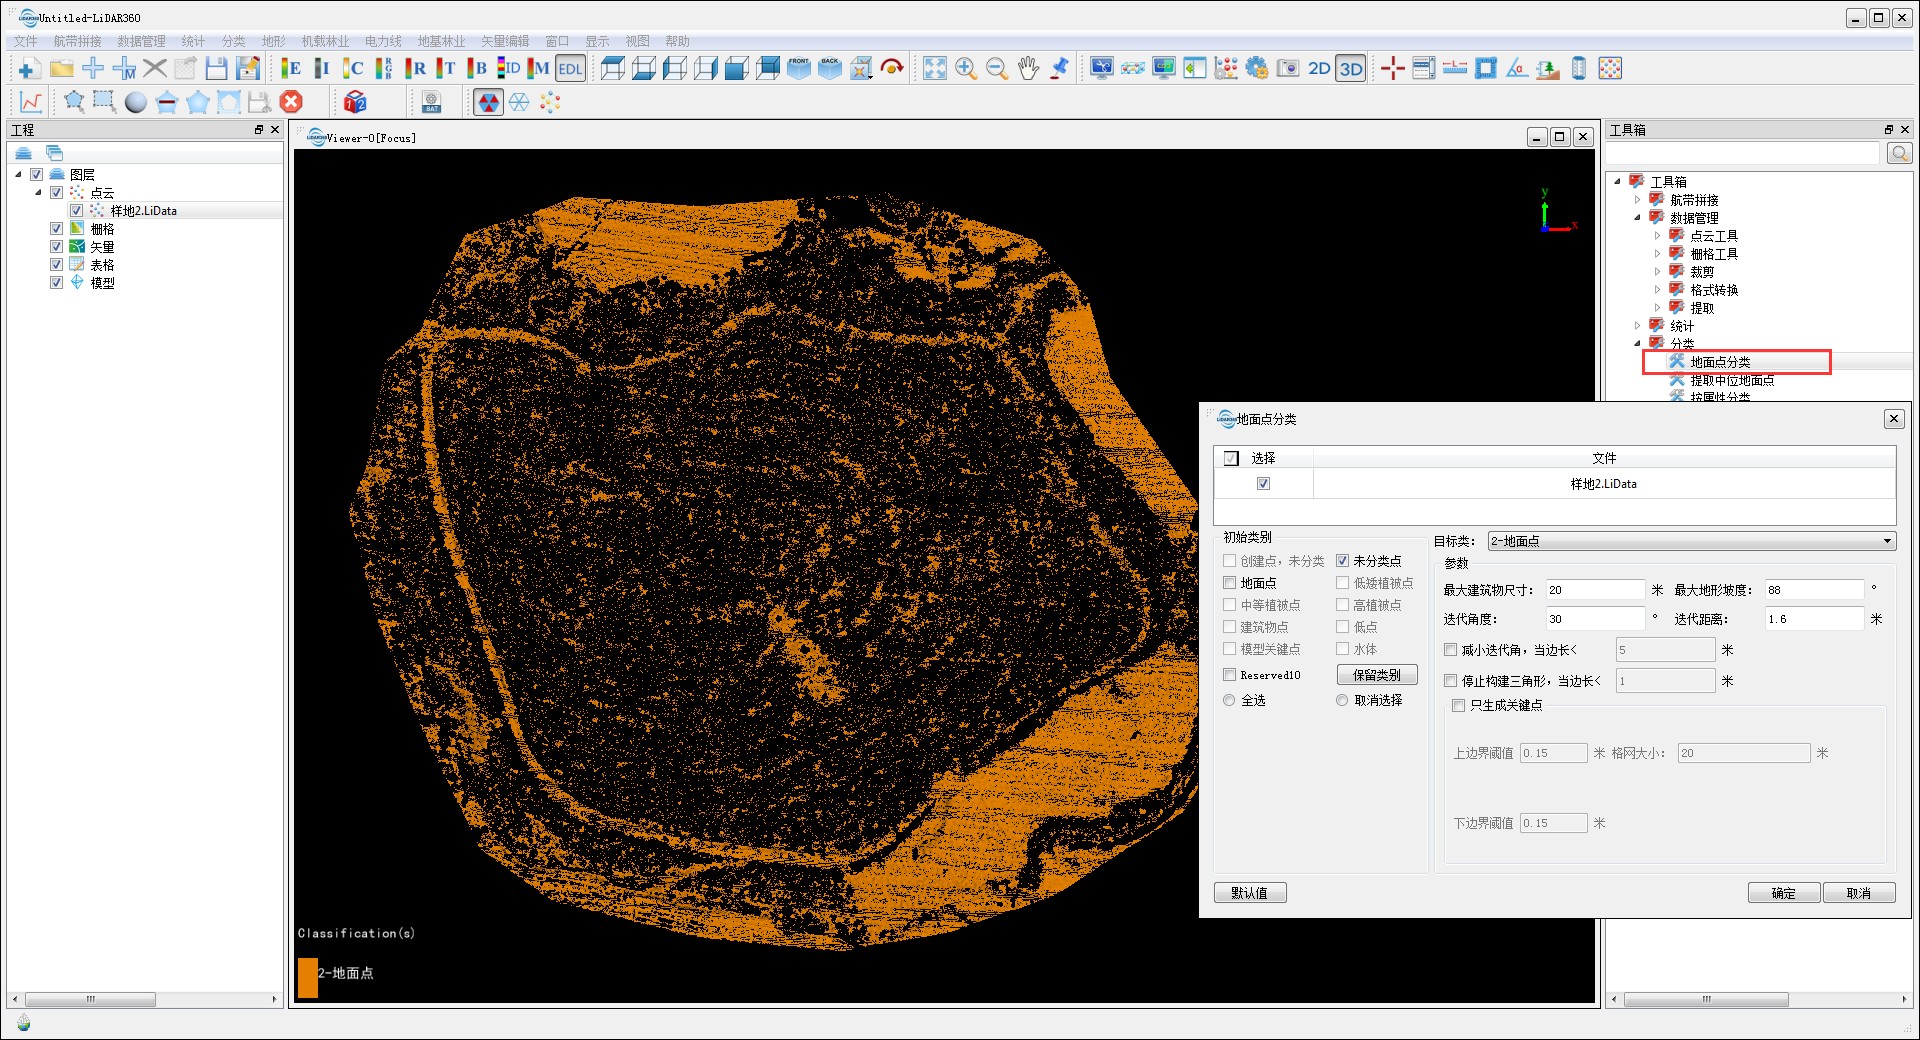Check the 建筑物点 class box
Viewport: 1920px width, 1040px height.
(x=1230, y=627)
